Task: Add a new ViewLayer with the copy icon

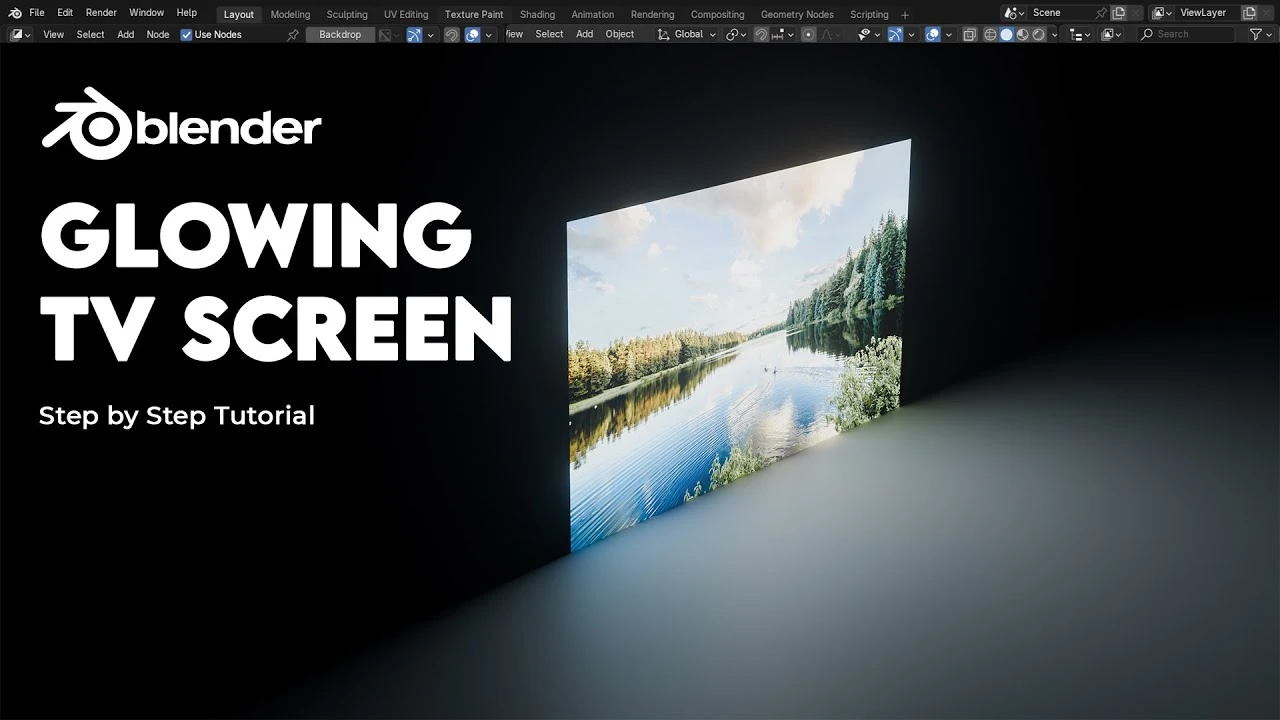Action: pyautogui.click(x=1249, y=13)
